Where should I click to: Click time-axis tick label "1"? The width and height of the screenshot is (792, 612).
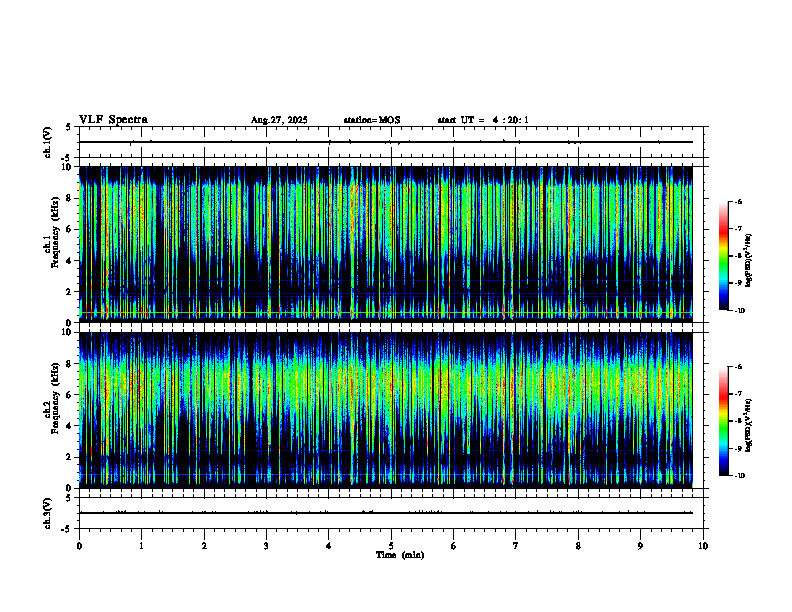point(142,546)
